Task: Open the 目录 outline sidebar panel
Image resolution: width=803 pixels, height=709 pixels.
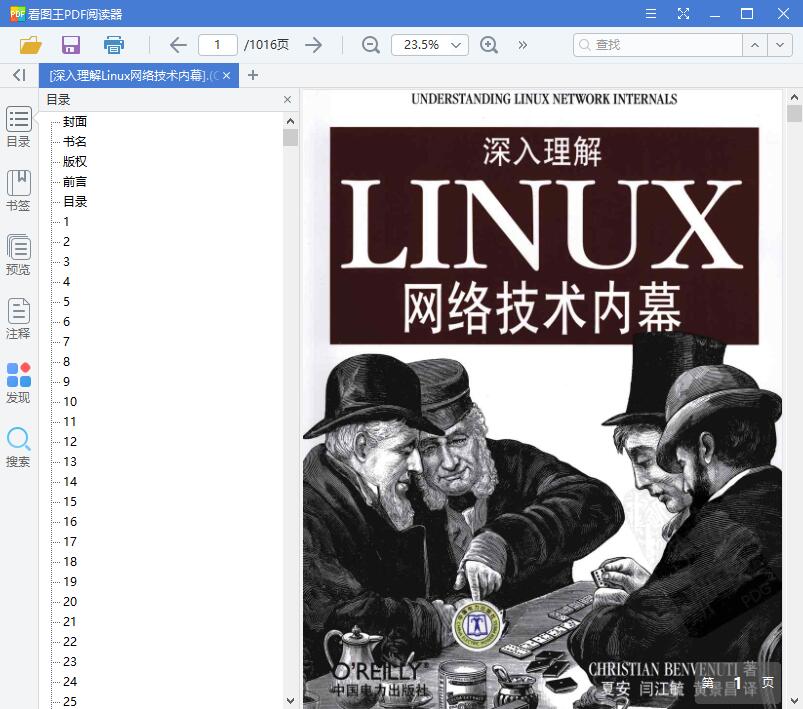Action: point(18,127)
